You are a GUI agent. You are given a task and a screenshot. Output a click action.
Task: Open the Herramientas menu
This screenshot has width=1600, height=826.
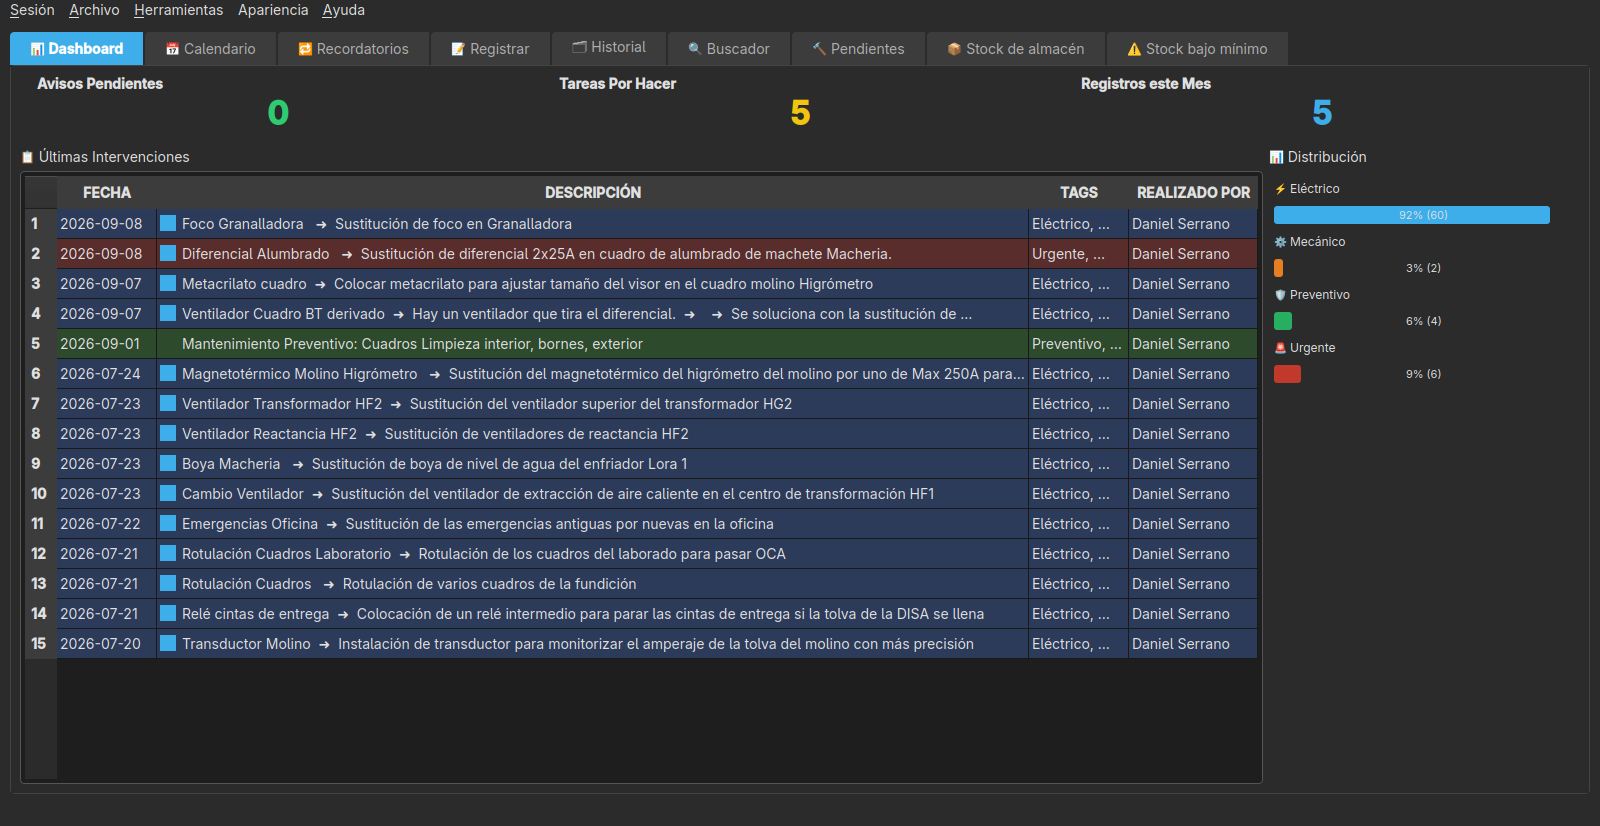(x=179, y=10)
